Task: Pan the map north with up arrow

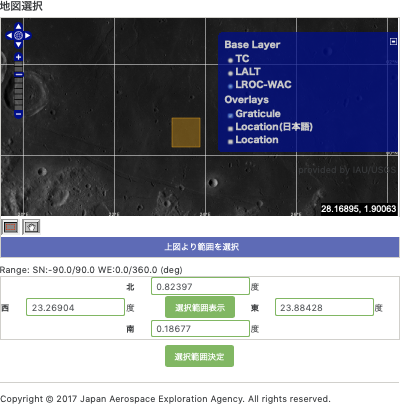Action: point(19,27)
